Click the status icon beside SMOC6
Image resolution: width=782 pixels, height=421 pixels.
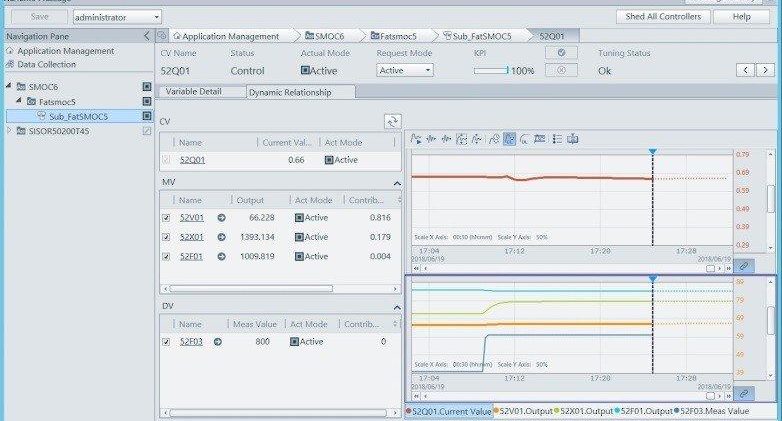pyautogui.click(x=146, y=86)
